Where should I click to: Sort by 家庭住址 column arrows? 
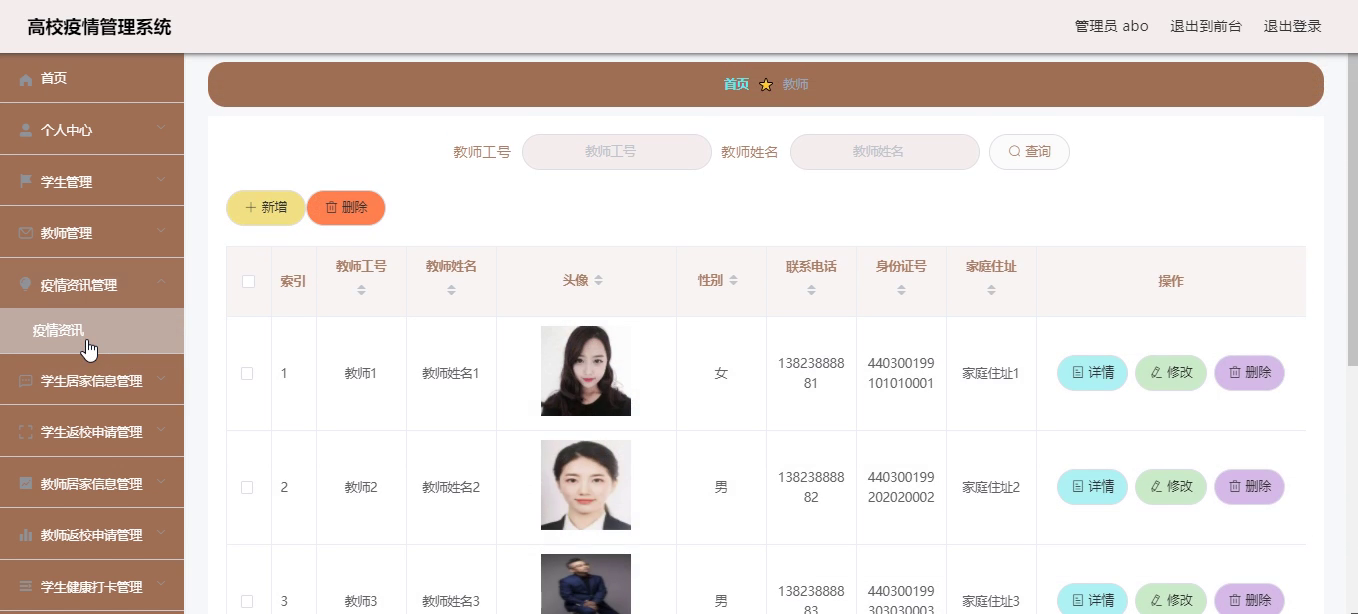point(991,290)
